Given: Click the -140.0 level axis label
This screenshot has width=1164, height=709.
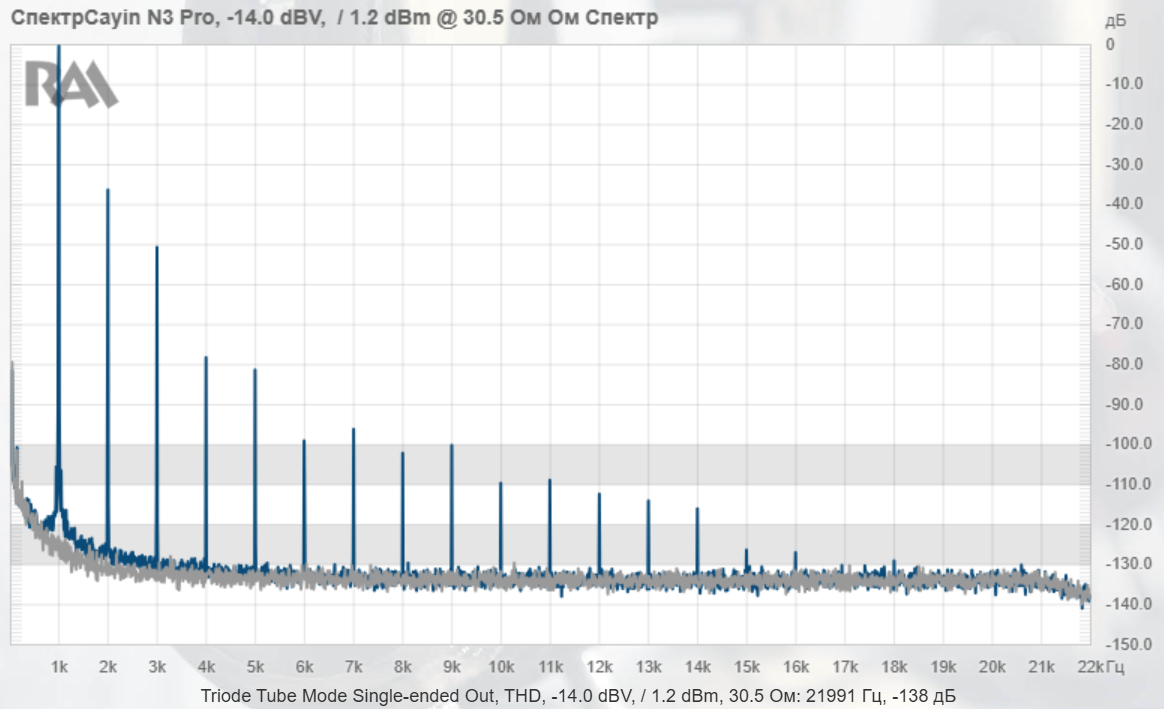Looking at the screenshot, I should pyautogui.click(x=1128, y=604).
